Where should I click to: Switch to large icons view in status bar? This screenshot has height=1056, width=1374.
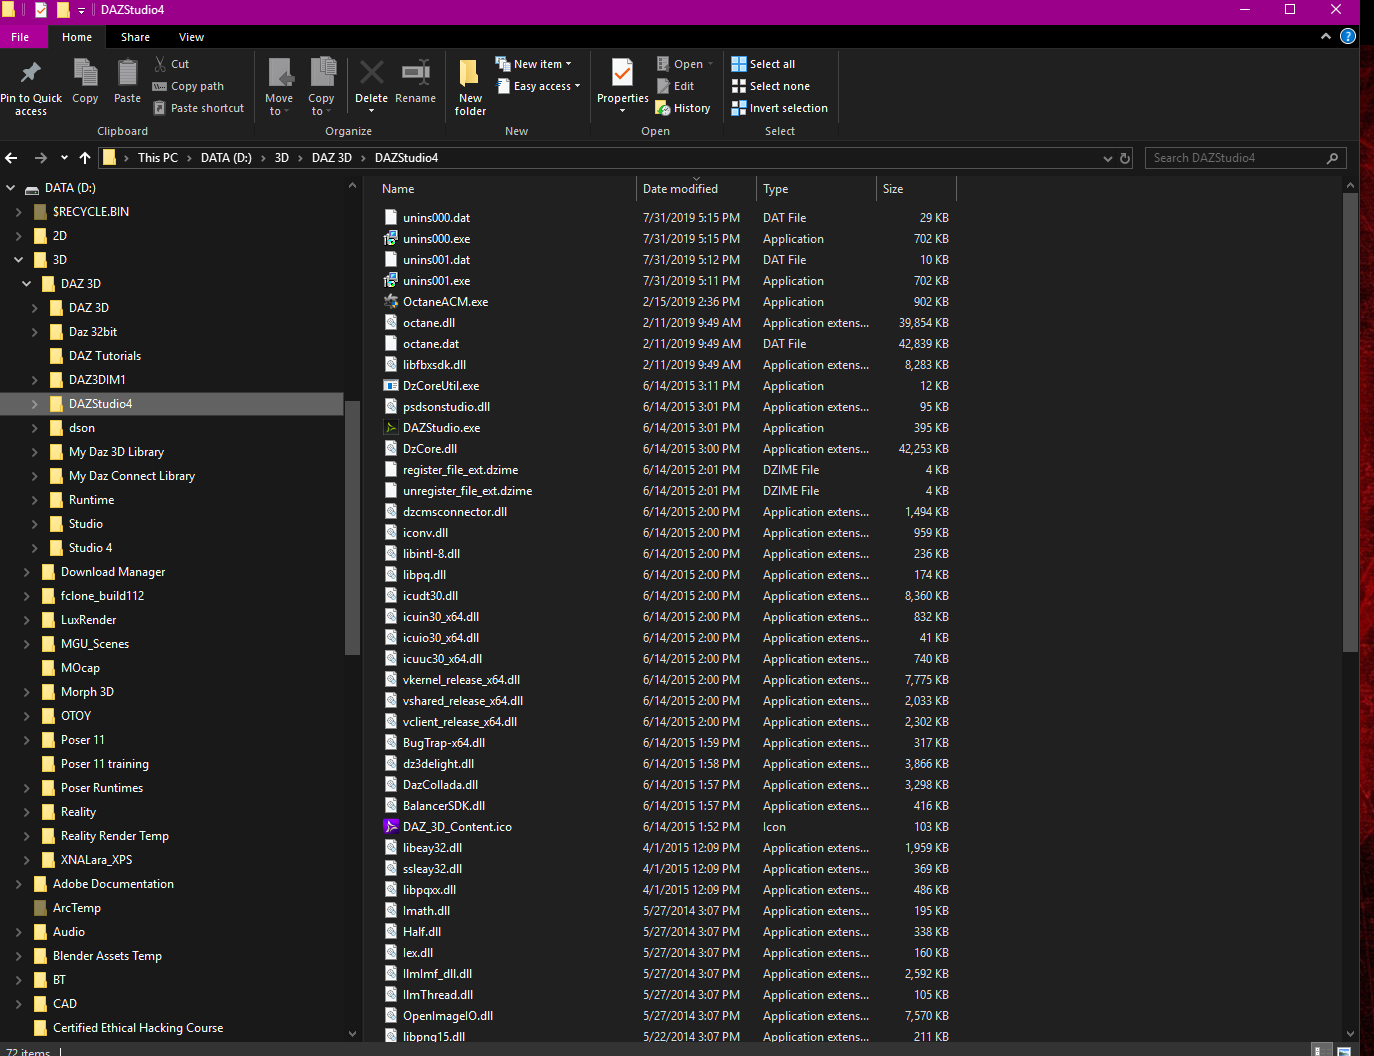[1344, 1051]
